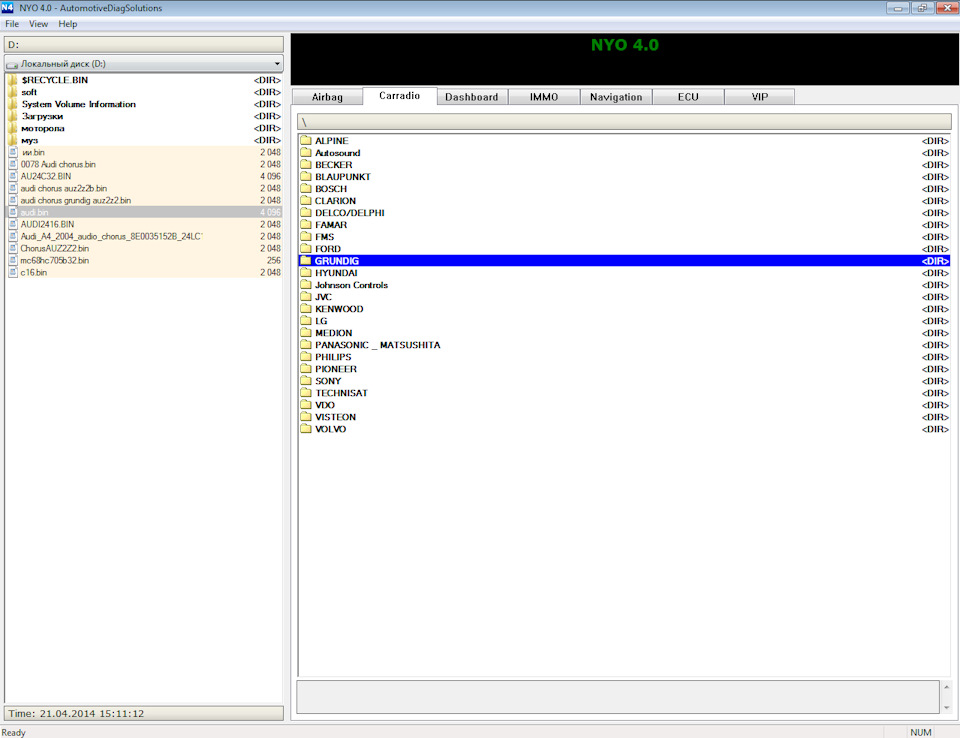Select the VISTEON folder name
This screenshot has height=738, width=960.
336,417
